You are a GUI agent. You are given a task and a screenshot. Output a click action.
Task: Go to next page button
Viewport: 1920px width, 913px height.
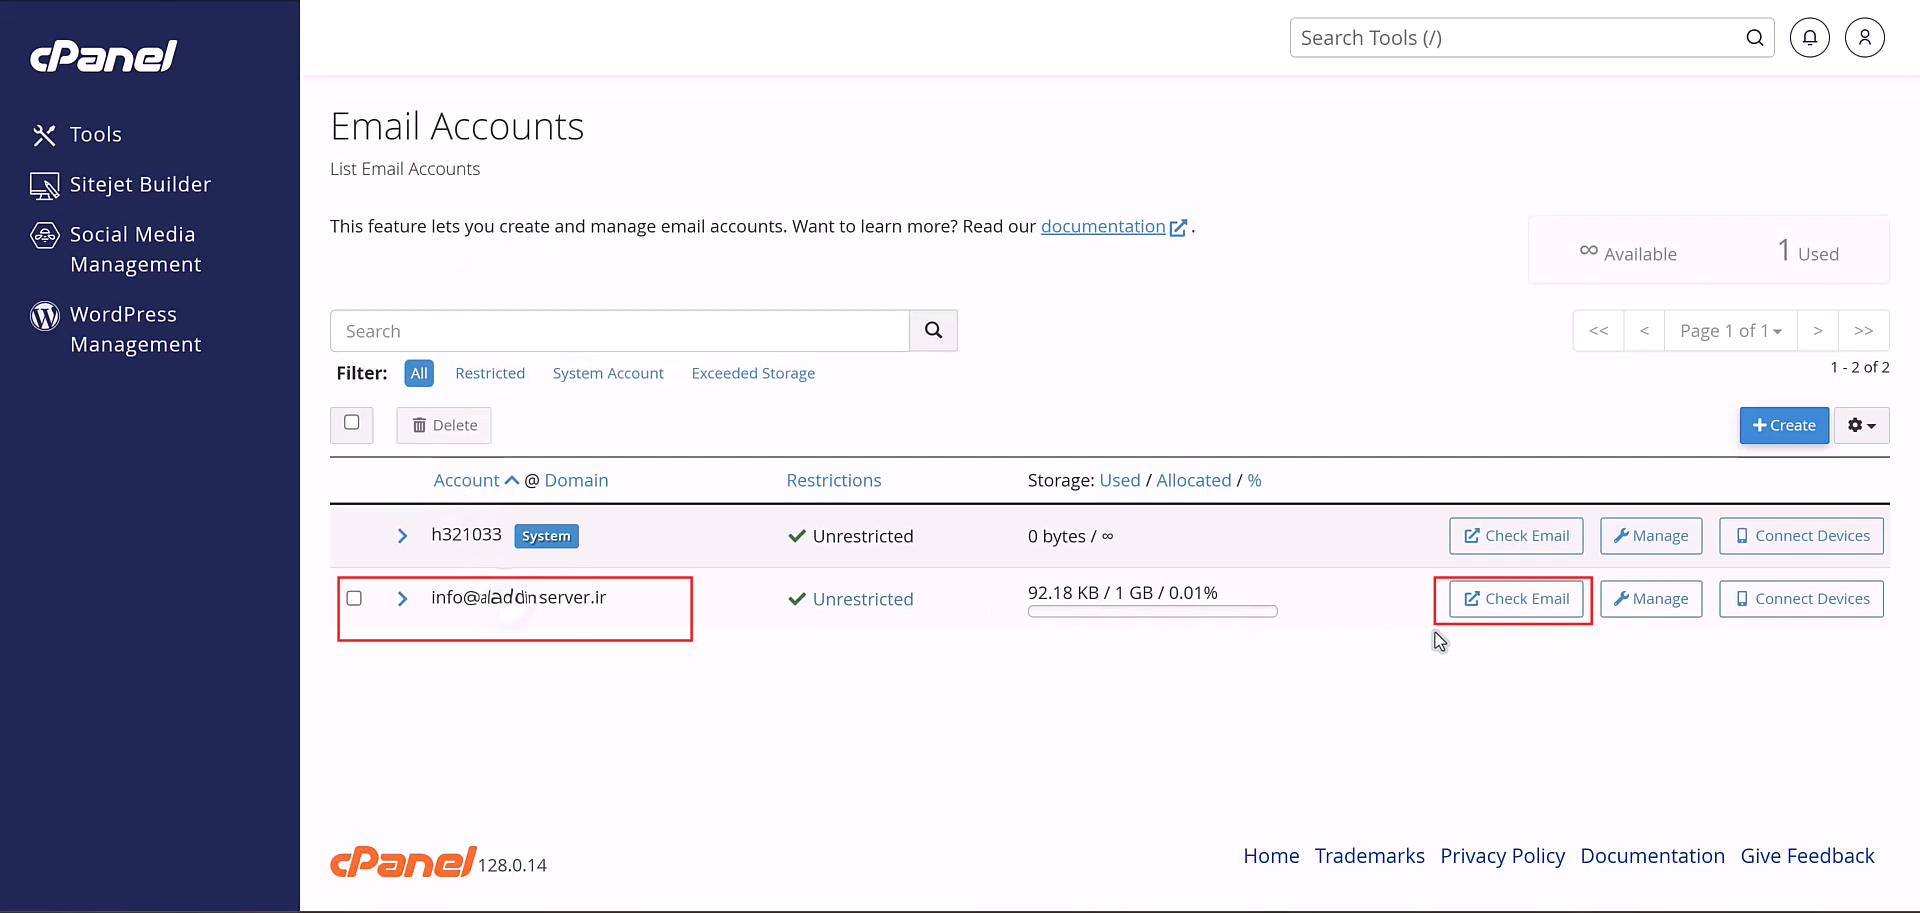1818,331
